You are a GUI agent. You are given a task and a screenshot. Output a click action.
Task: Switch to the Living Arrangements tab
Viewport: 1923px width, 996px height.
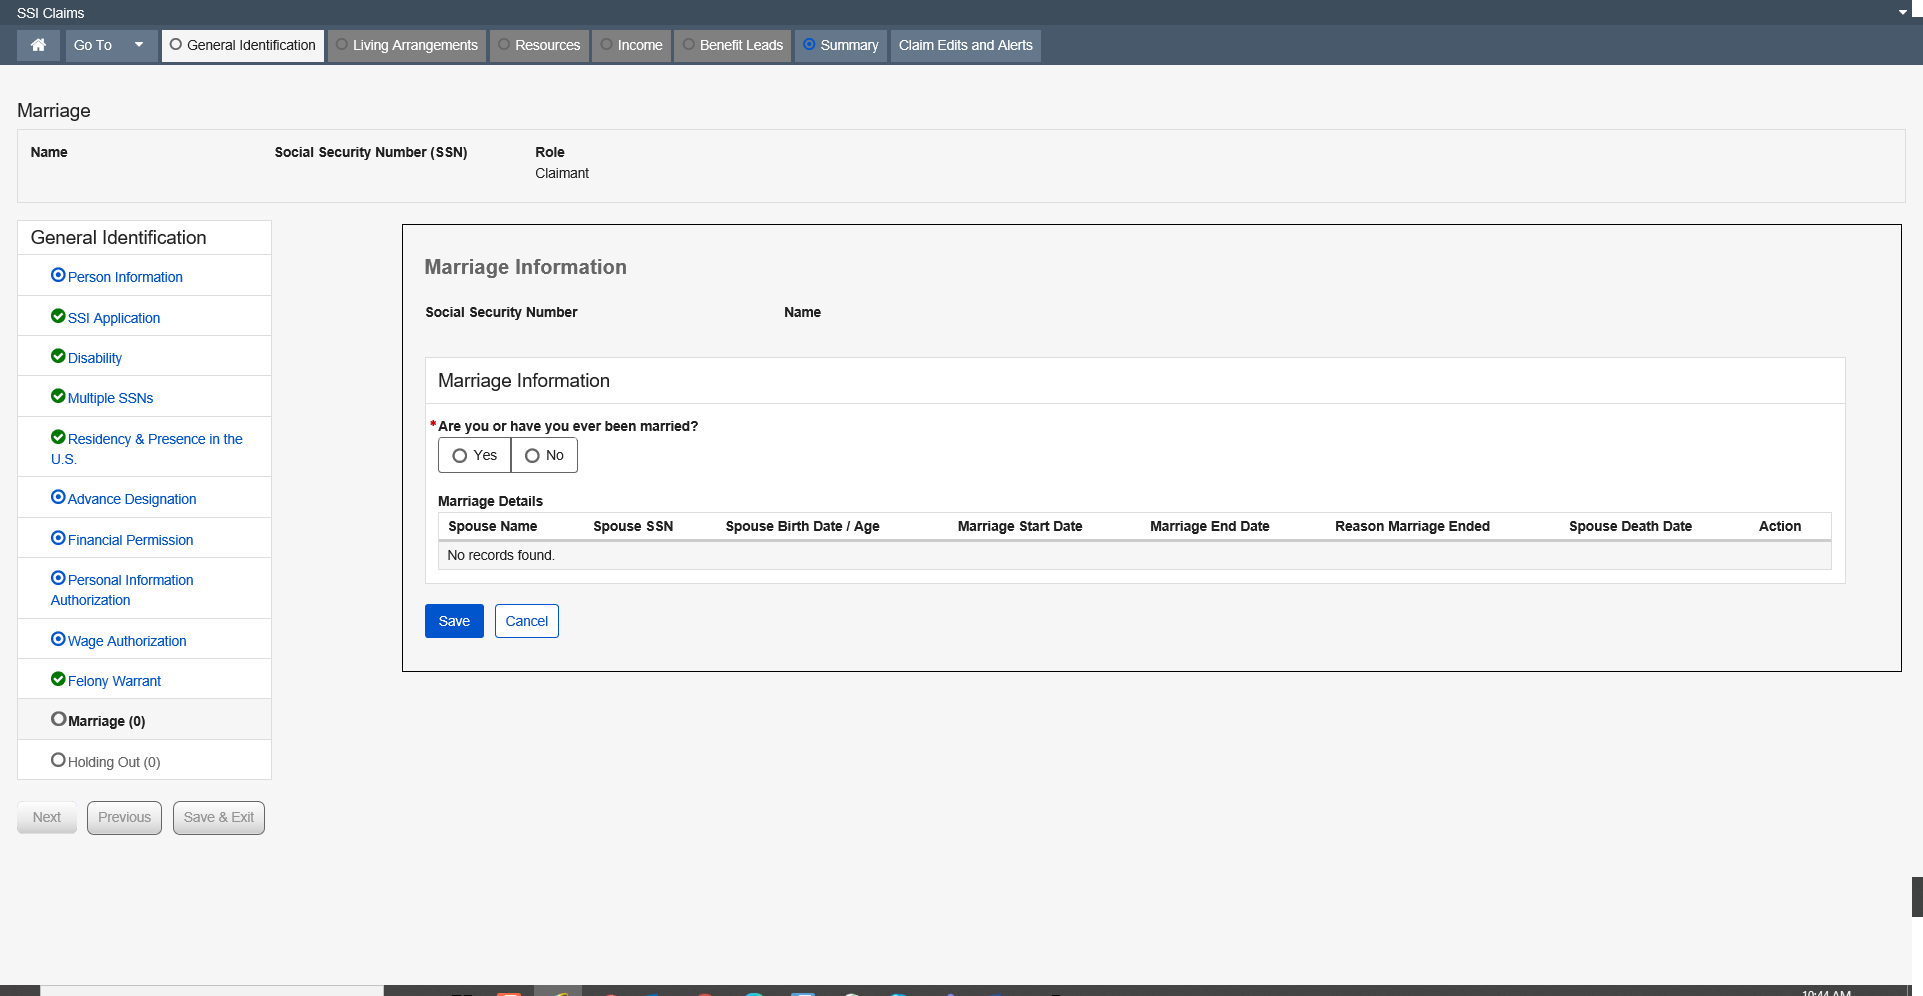tap(406, 45)
